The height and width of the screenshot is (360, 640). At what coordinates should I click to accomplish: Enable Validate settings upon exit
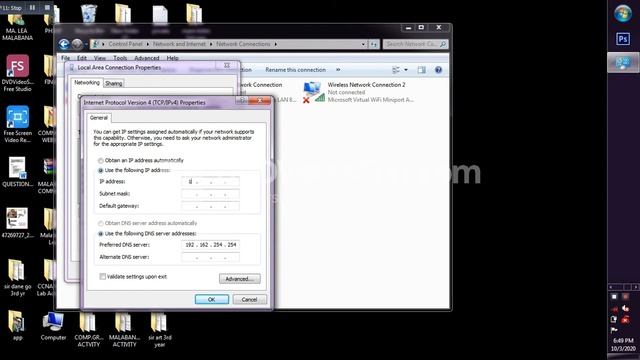102,277
